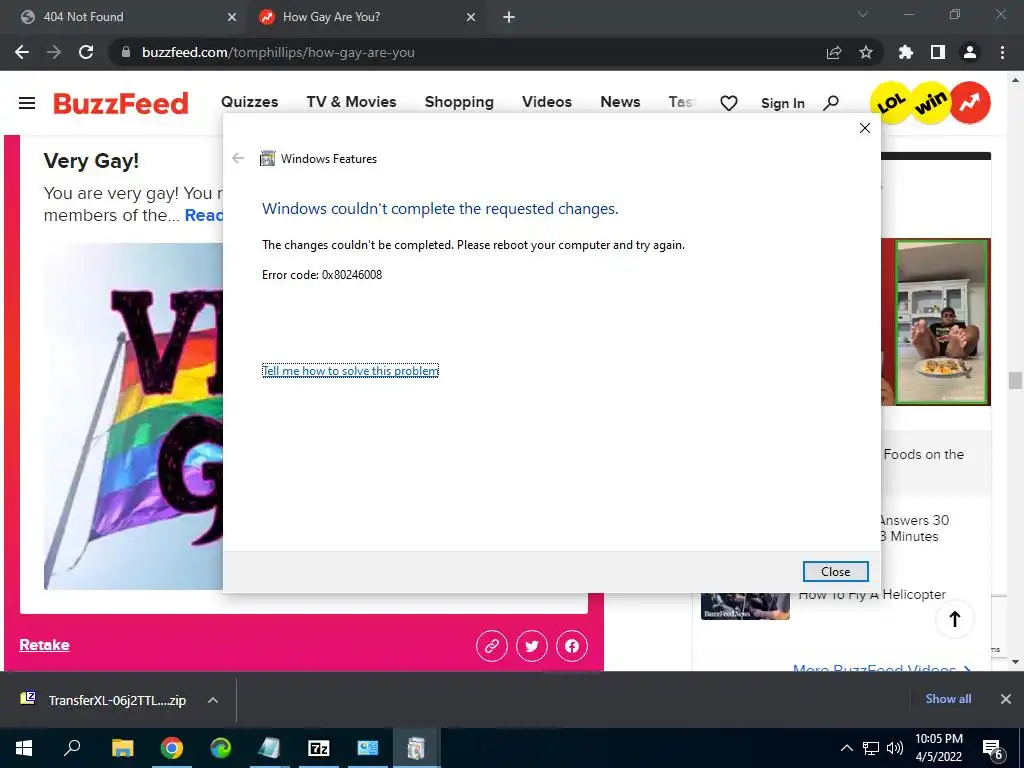
Task: Click Tell me how to solve this problem
Action: (350, 370)
